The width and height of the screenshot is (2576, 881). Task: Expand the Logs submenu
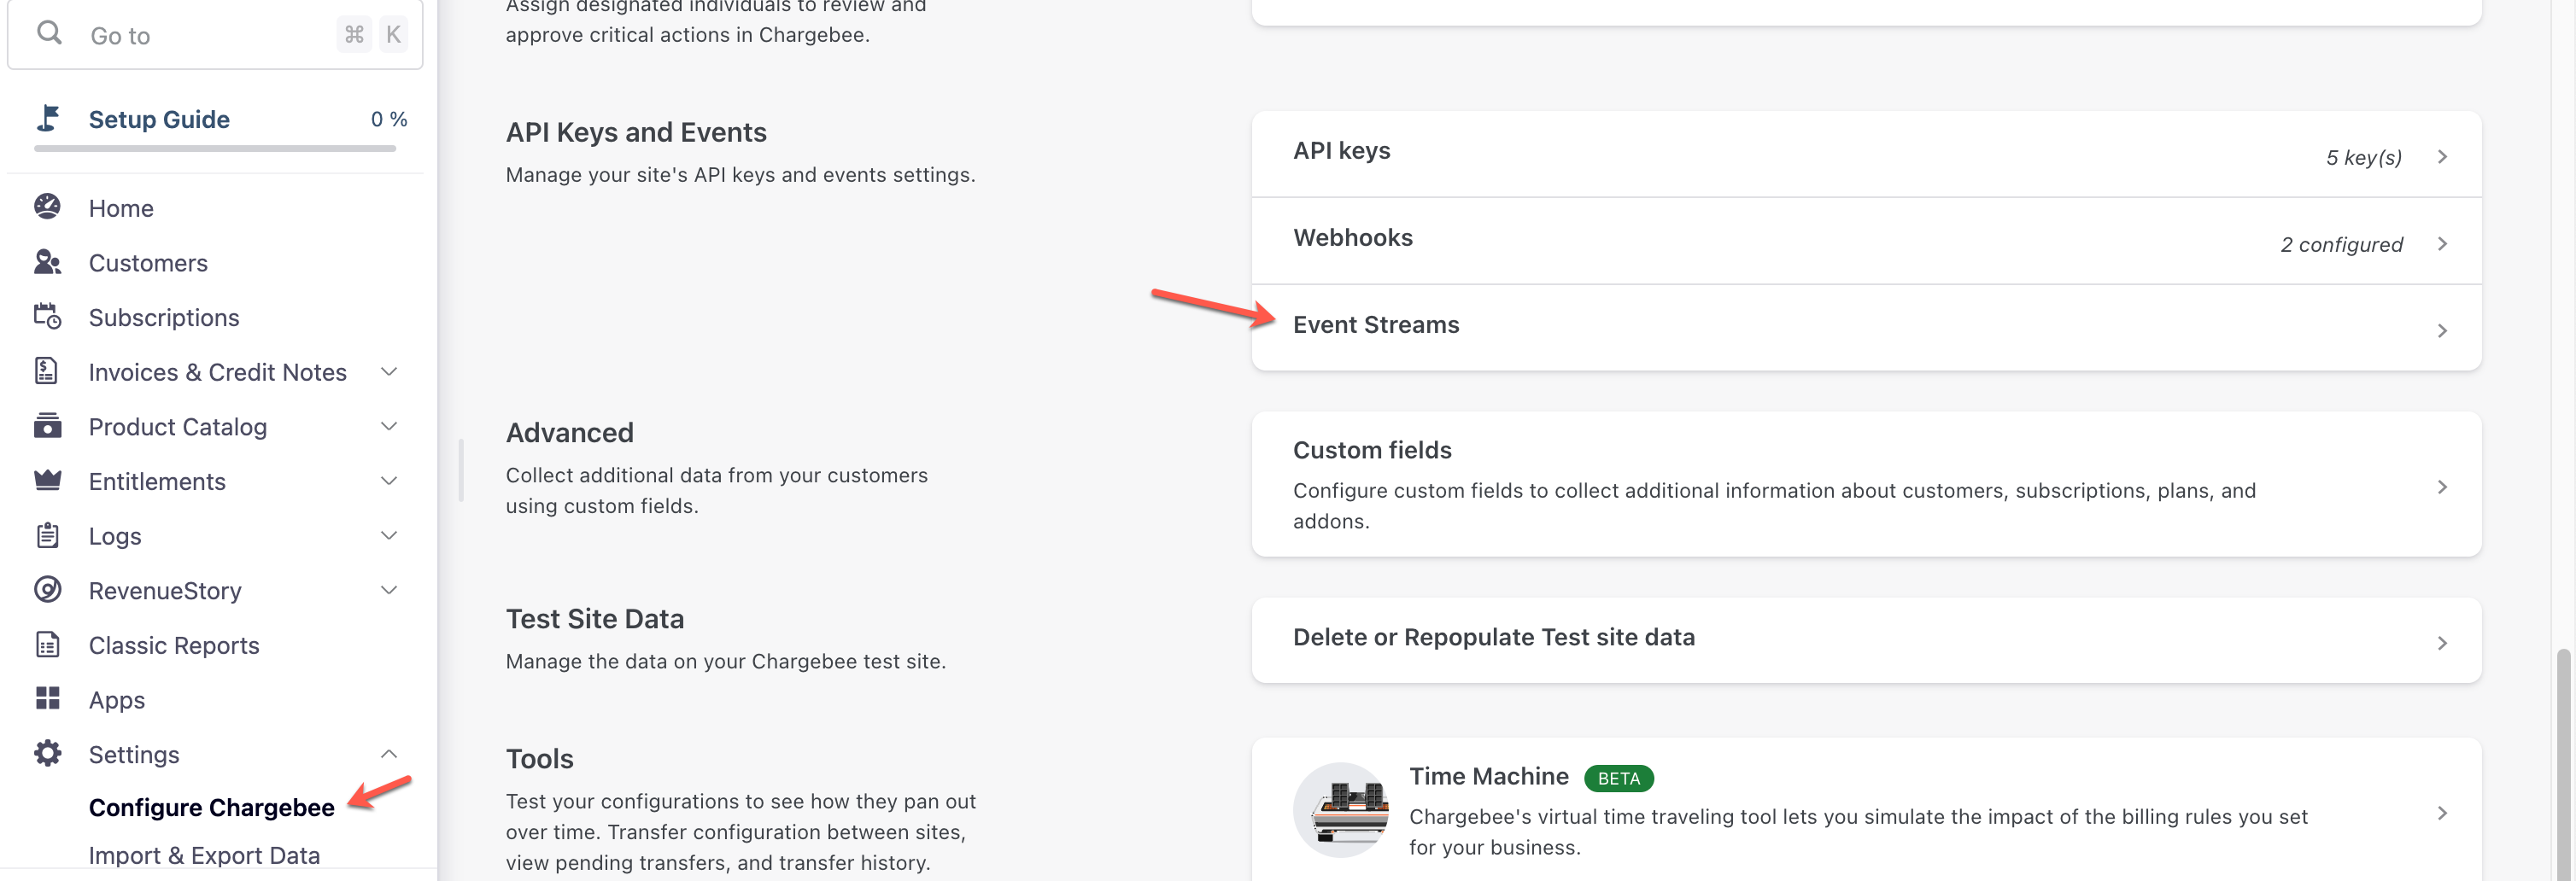coord(389,535)
